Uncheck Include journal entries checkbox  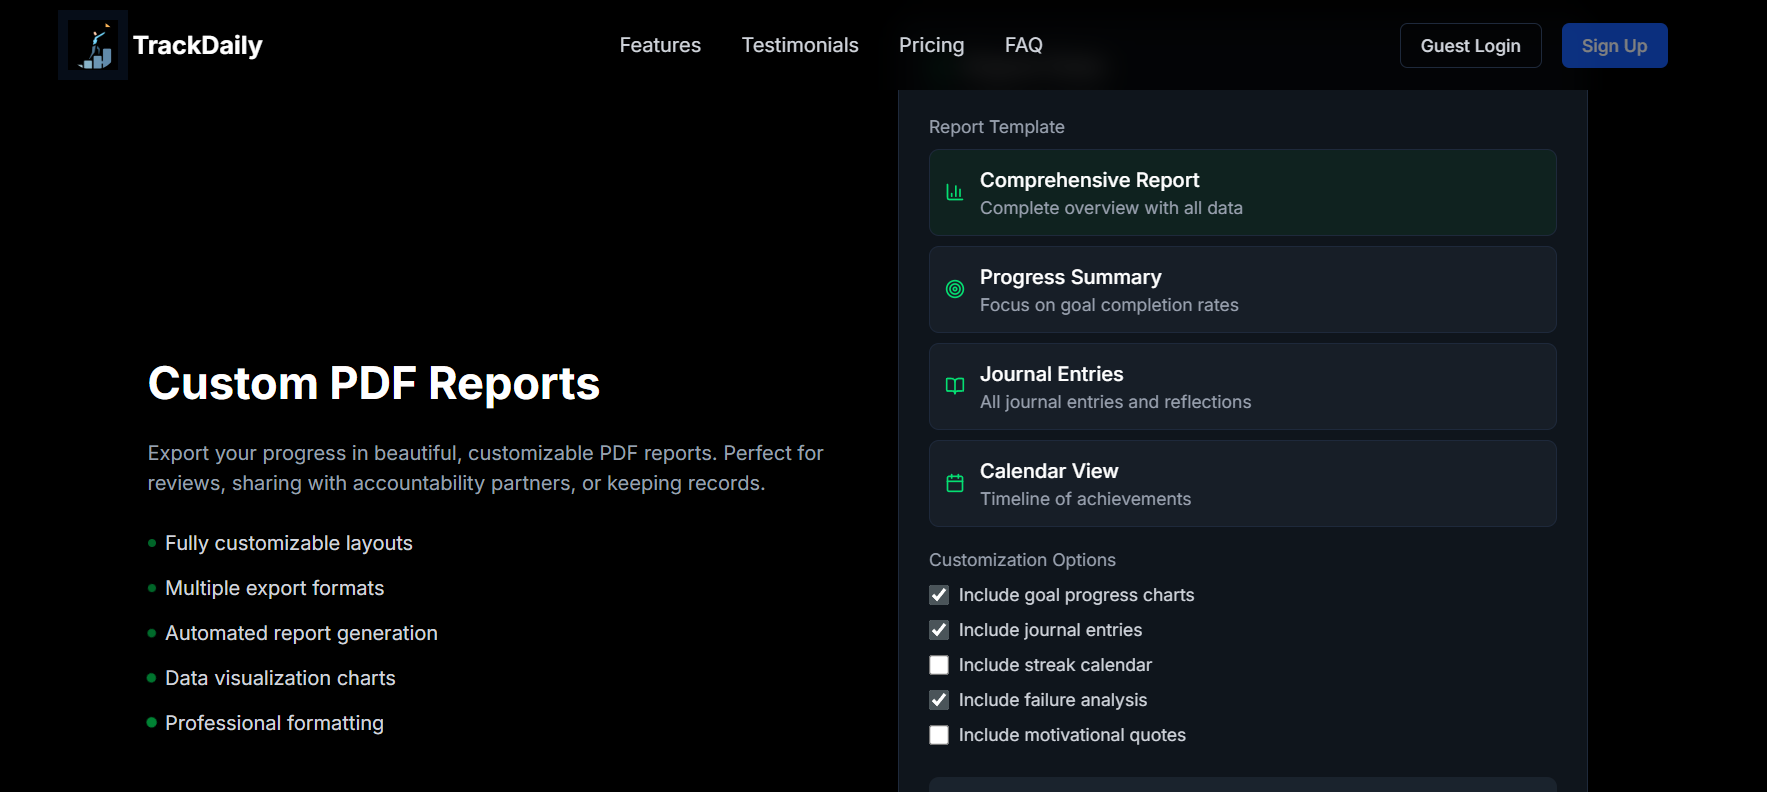tap(939, 630)
